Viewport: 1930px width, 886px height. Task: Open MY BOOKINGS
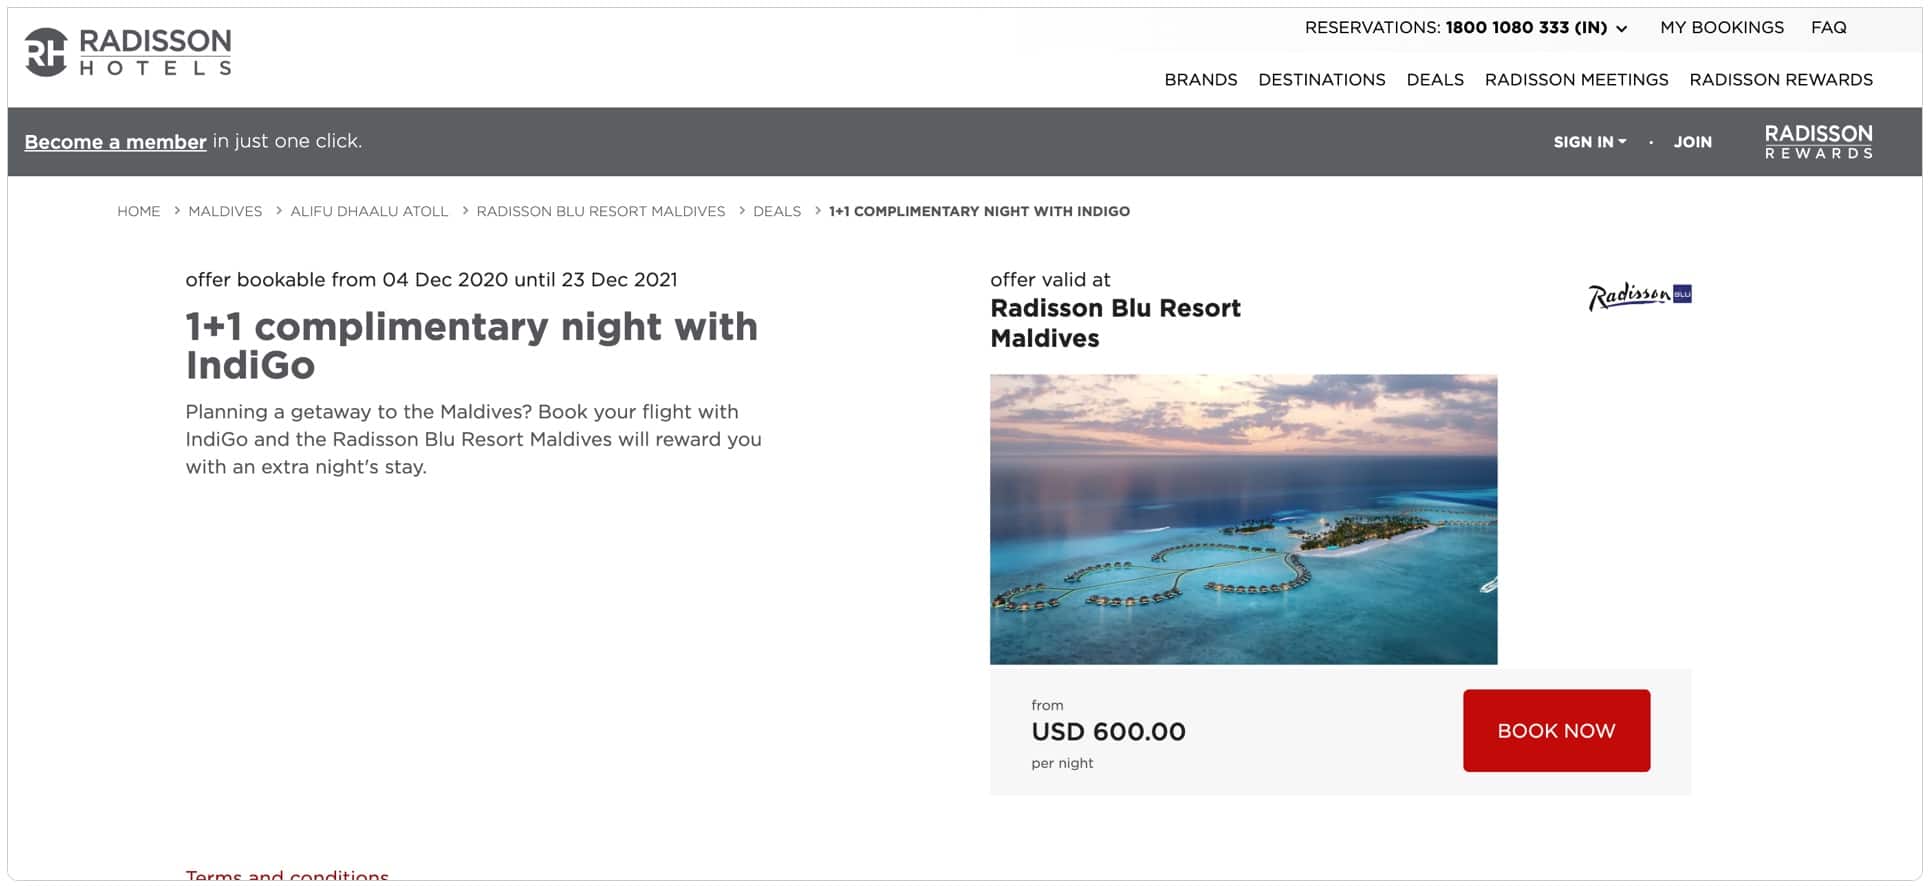1720,27
